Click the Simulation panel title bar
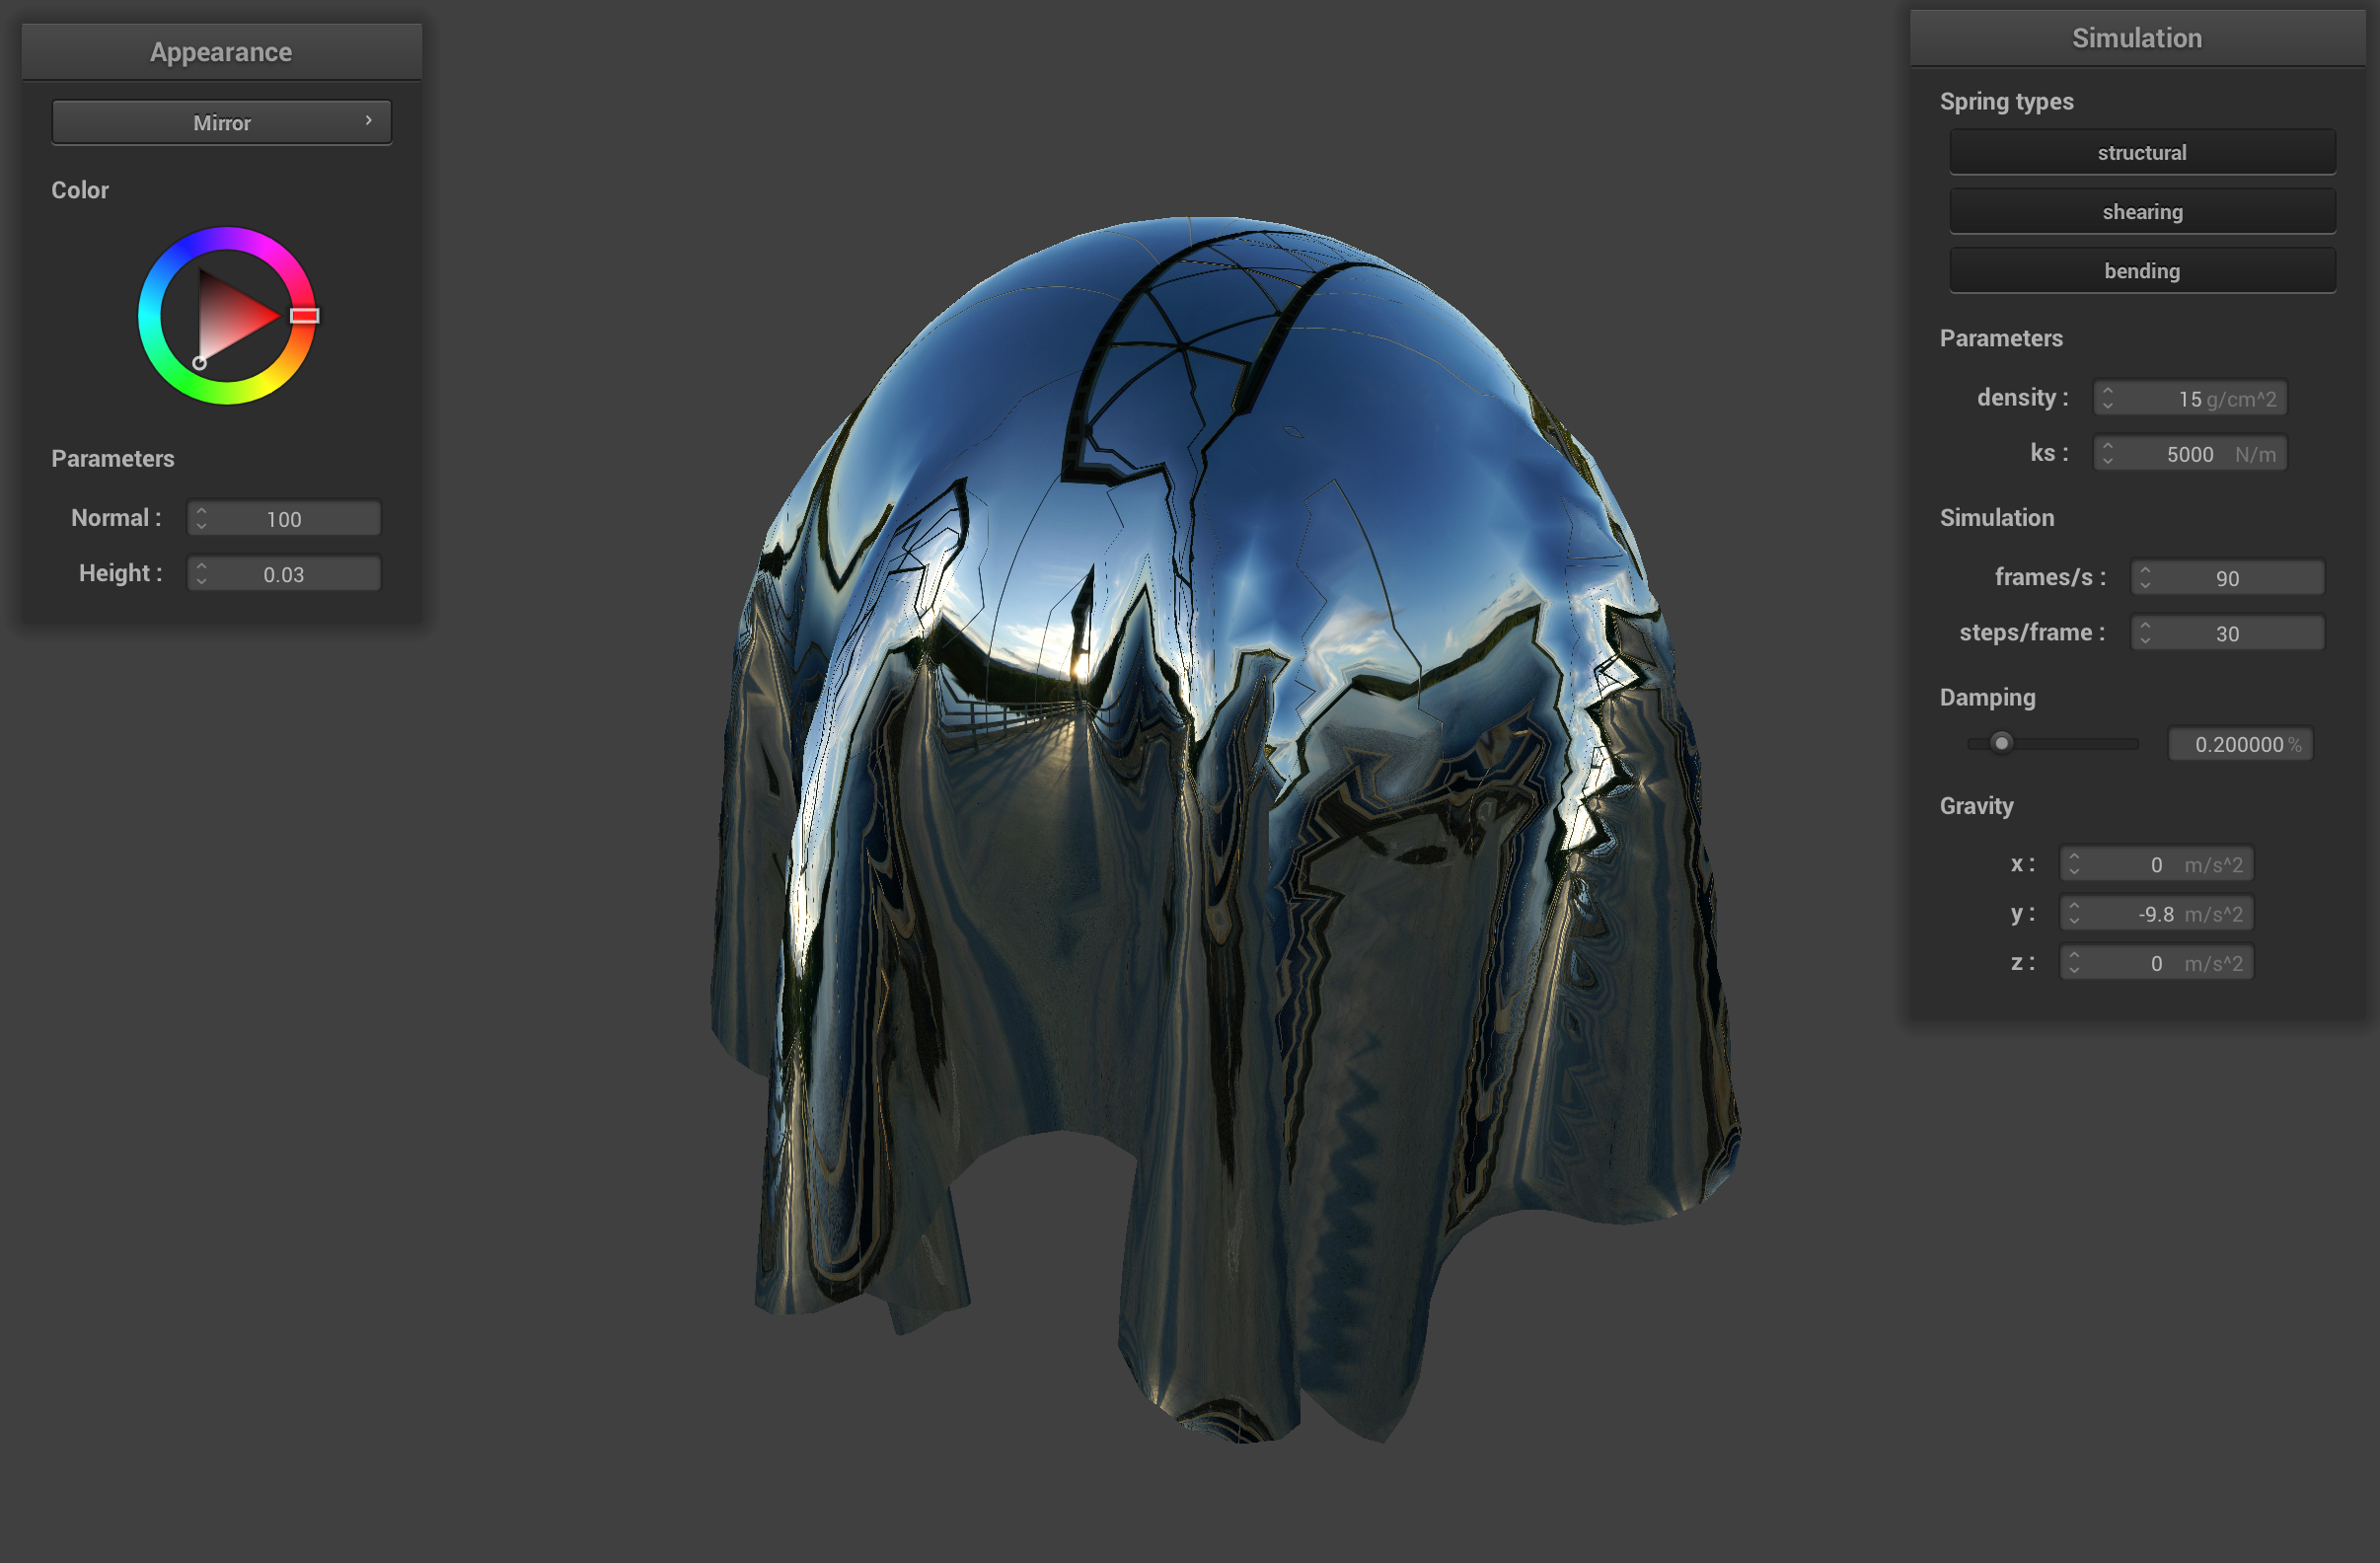Viewport: 2380px width, 1563px height. (2136, 38)
